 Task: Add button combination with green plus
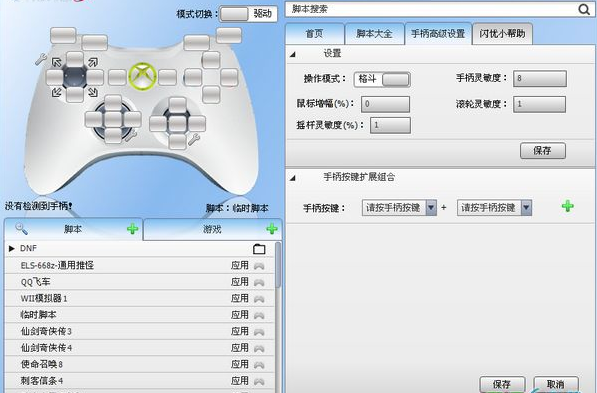pyautogui.click(x=568, y=206)
